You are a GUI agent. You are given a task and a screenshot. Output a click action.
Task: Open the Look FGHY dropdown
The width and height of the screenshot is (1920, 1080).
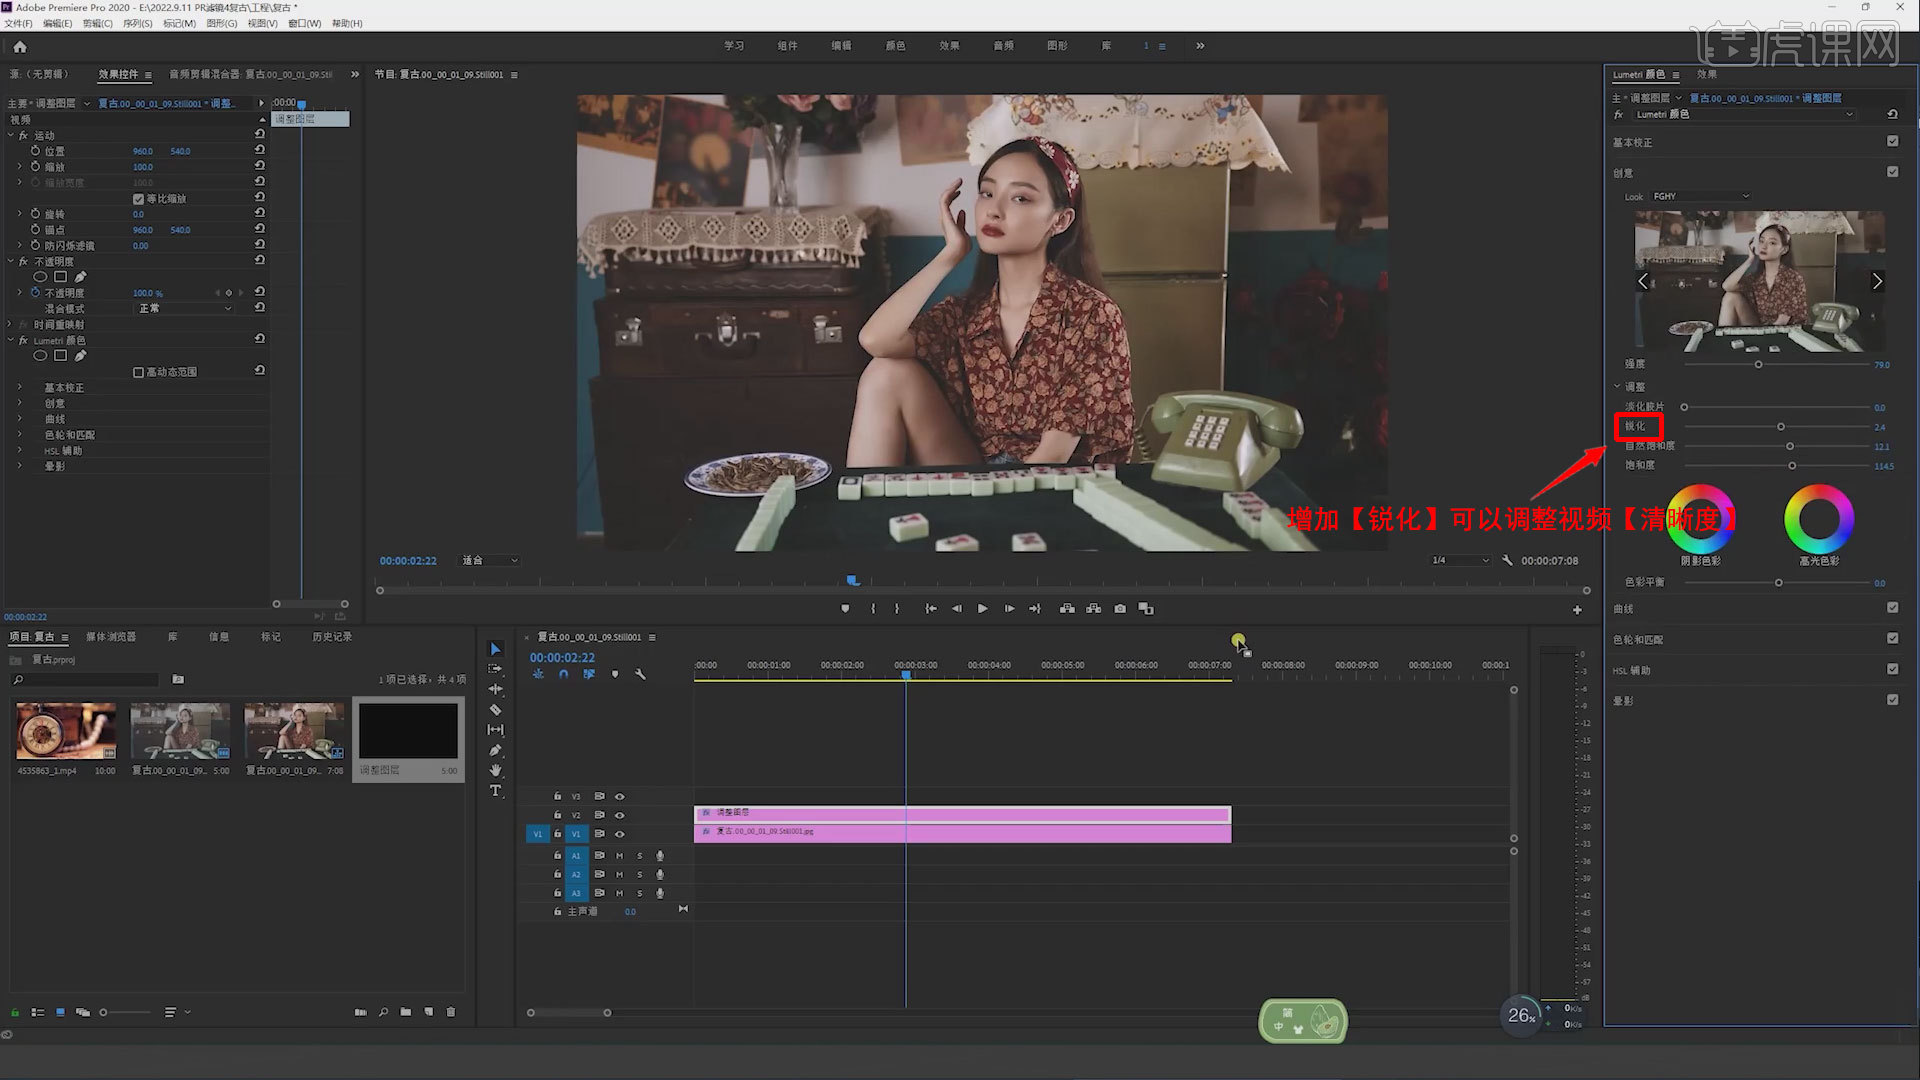click(x=1700, y=196)
